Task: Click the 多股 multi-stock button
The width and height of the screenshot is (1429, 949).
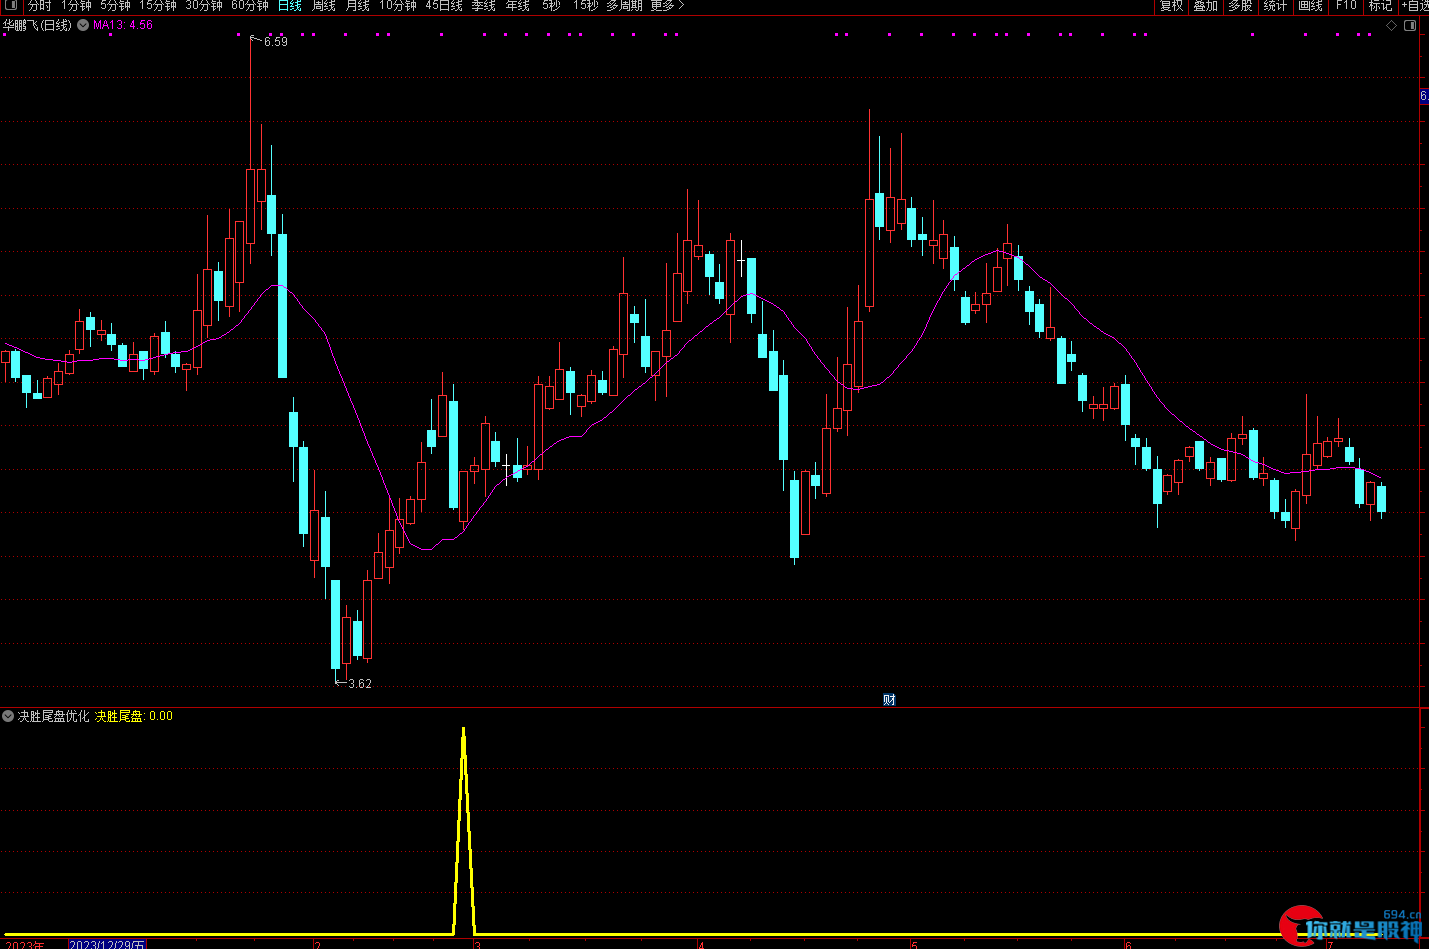Action: tap(1241, 5)
